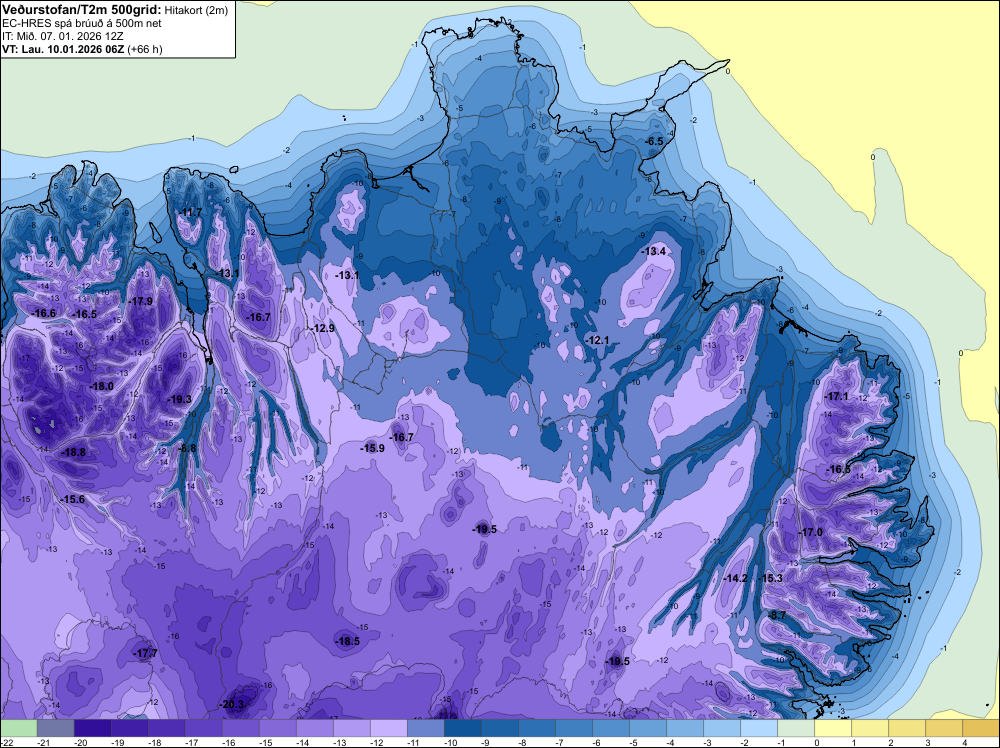
Task: Click the -13.4 temperature value
Action: click(654, 252)
